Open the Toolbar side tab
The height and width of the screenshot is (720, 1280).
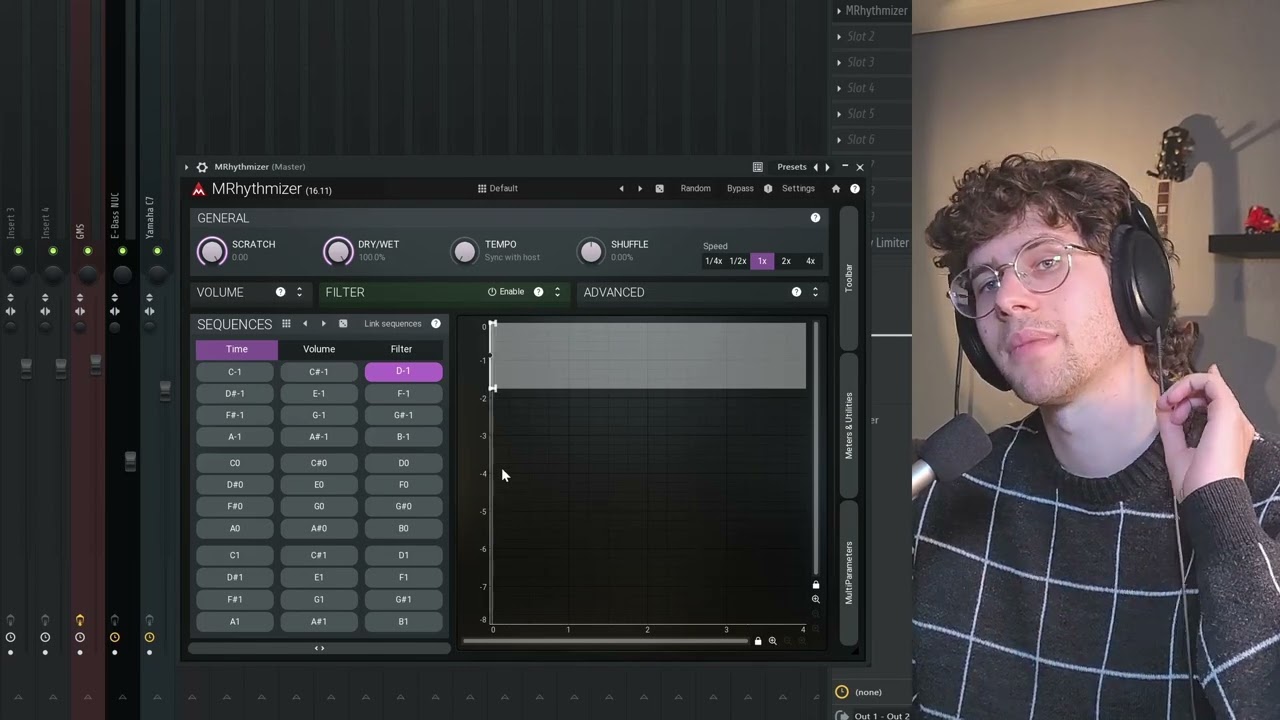pyautogui.click(x=849, y=278)
